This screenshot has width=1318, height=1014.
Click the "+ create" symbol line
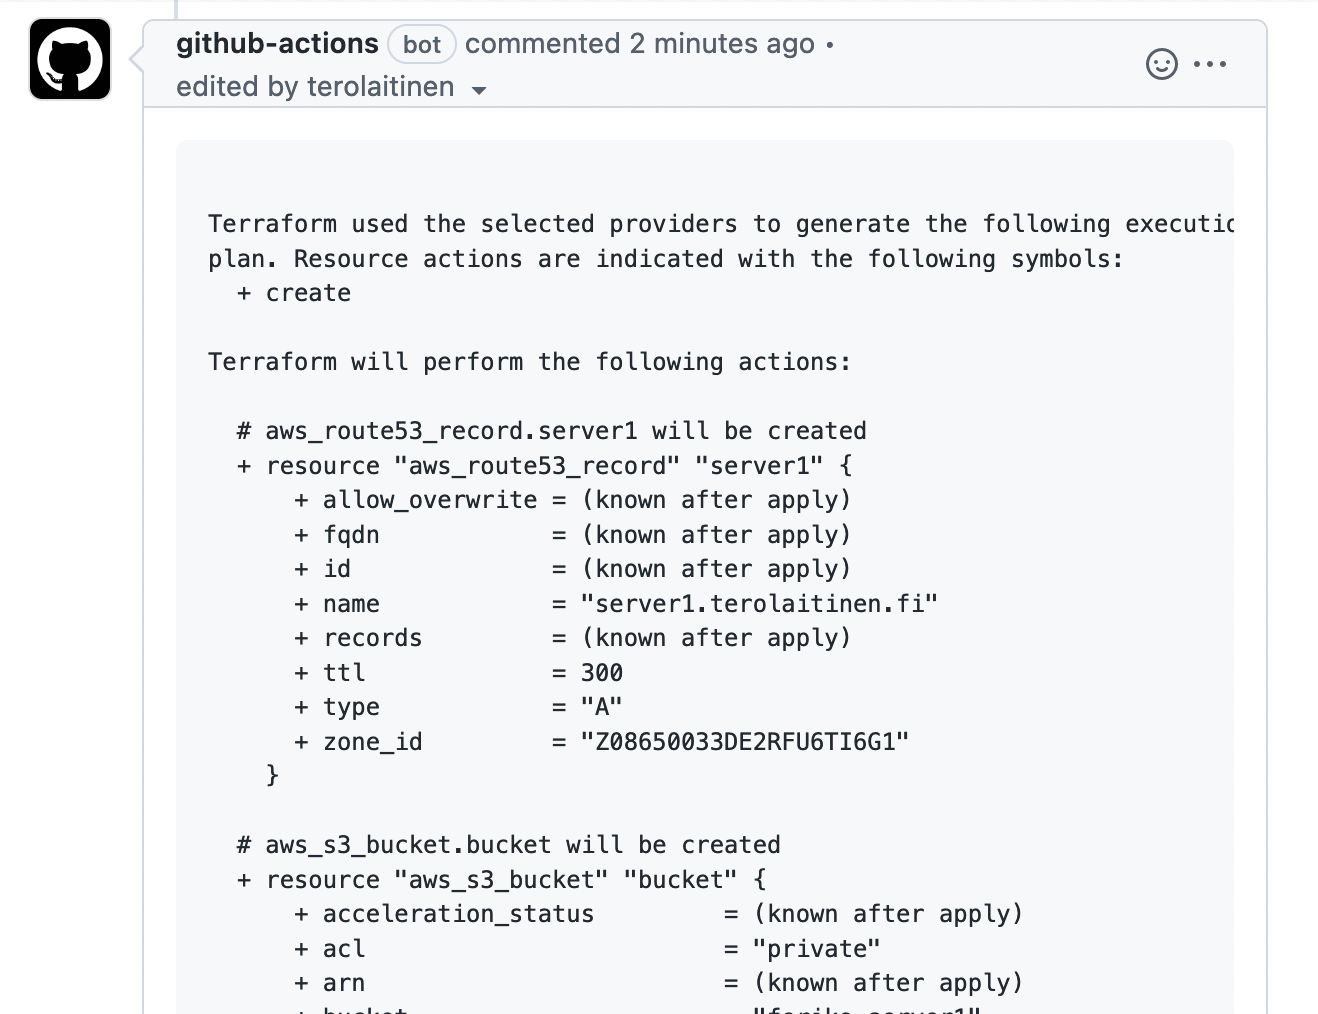[294, 293]
